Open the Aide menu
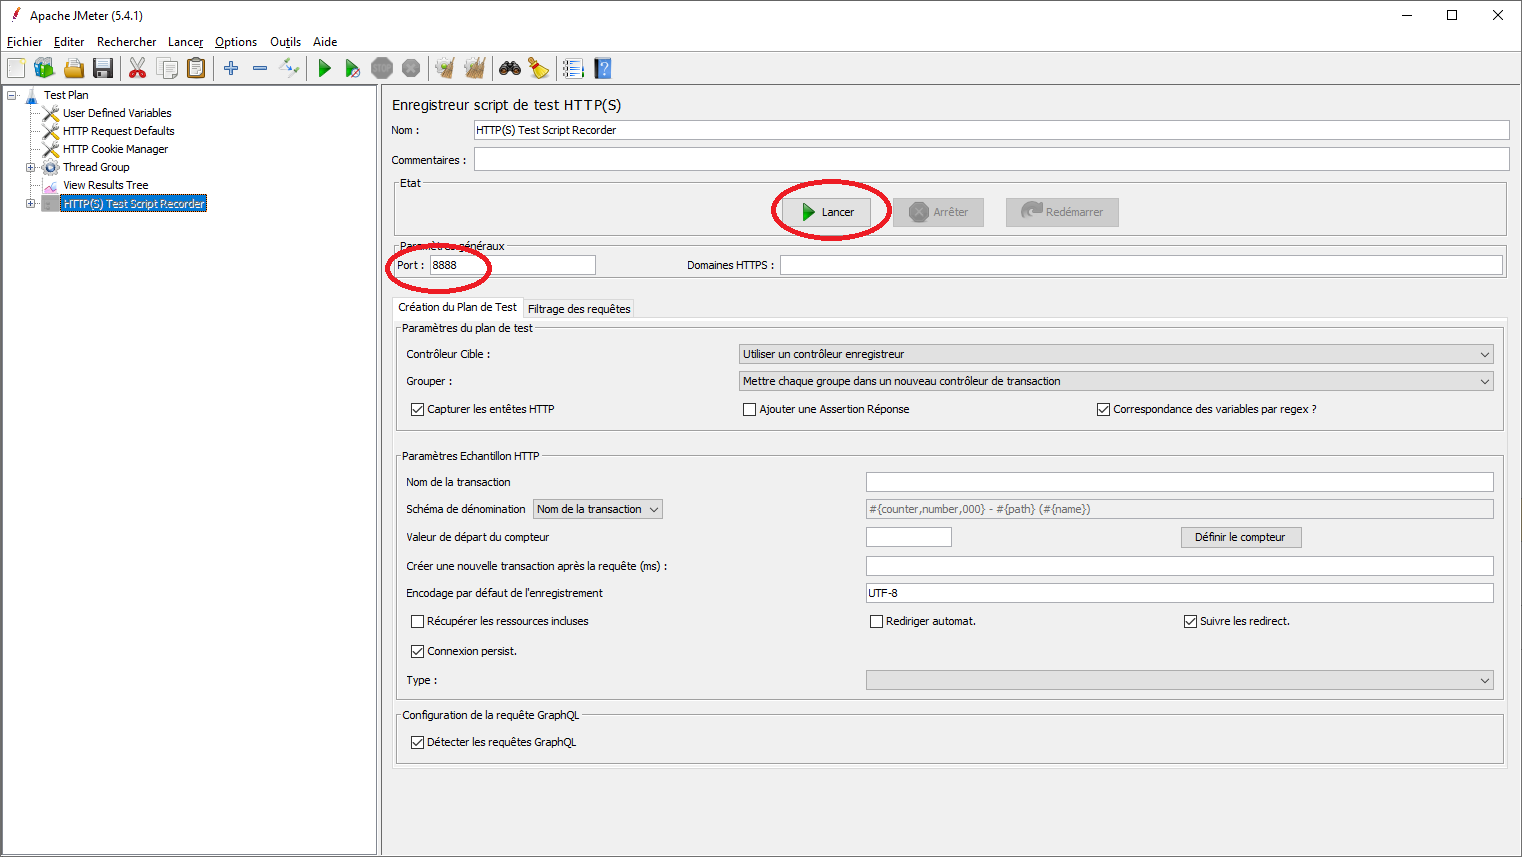Viewport: 1522px width, 857px height. point(325,42)
